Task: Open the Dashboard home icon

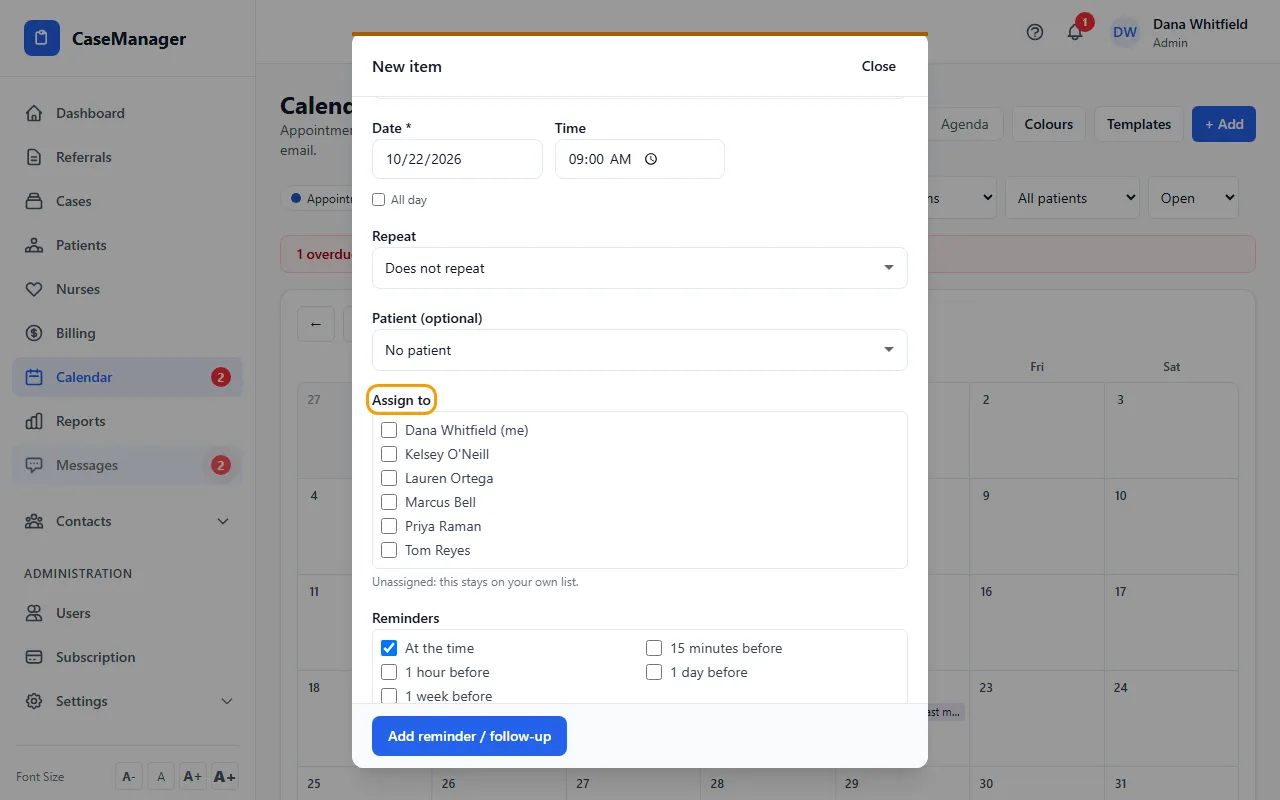Action: click(34, 113)
